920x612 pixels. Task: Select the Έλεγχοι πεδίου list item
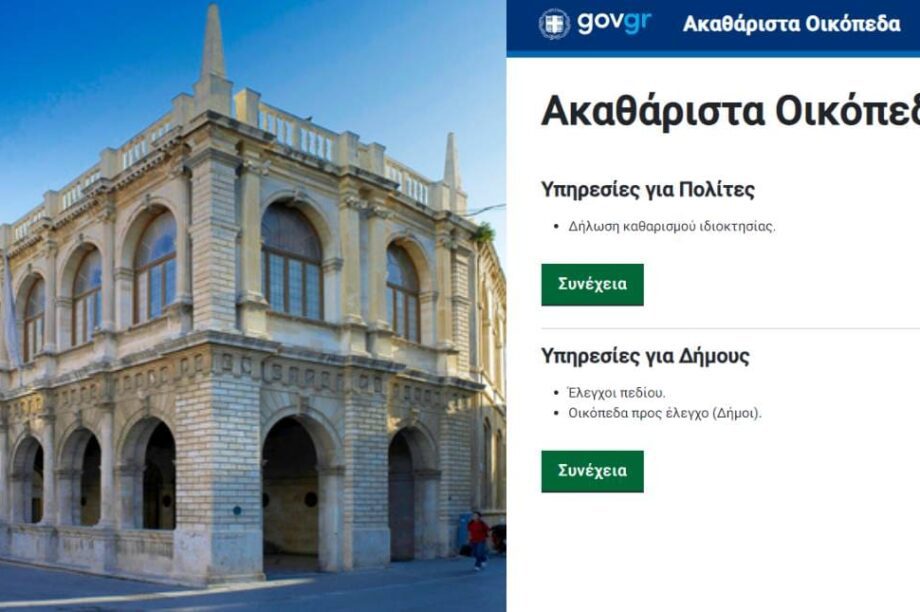[616, 393]
